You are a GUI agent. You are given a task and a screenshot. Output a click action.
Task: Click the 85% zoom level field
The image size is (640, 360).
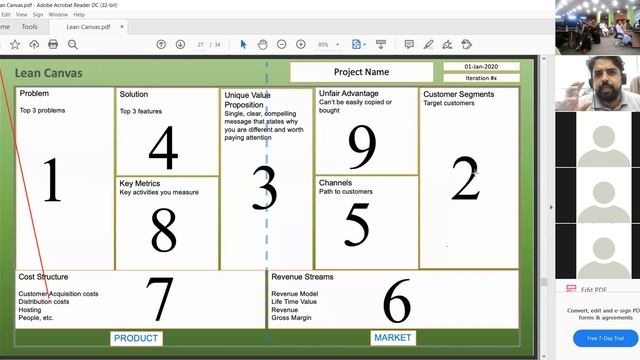(x=323, y=44)
